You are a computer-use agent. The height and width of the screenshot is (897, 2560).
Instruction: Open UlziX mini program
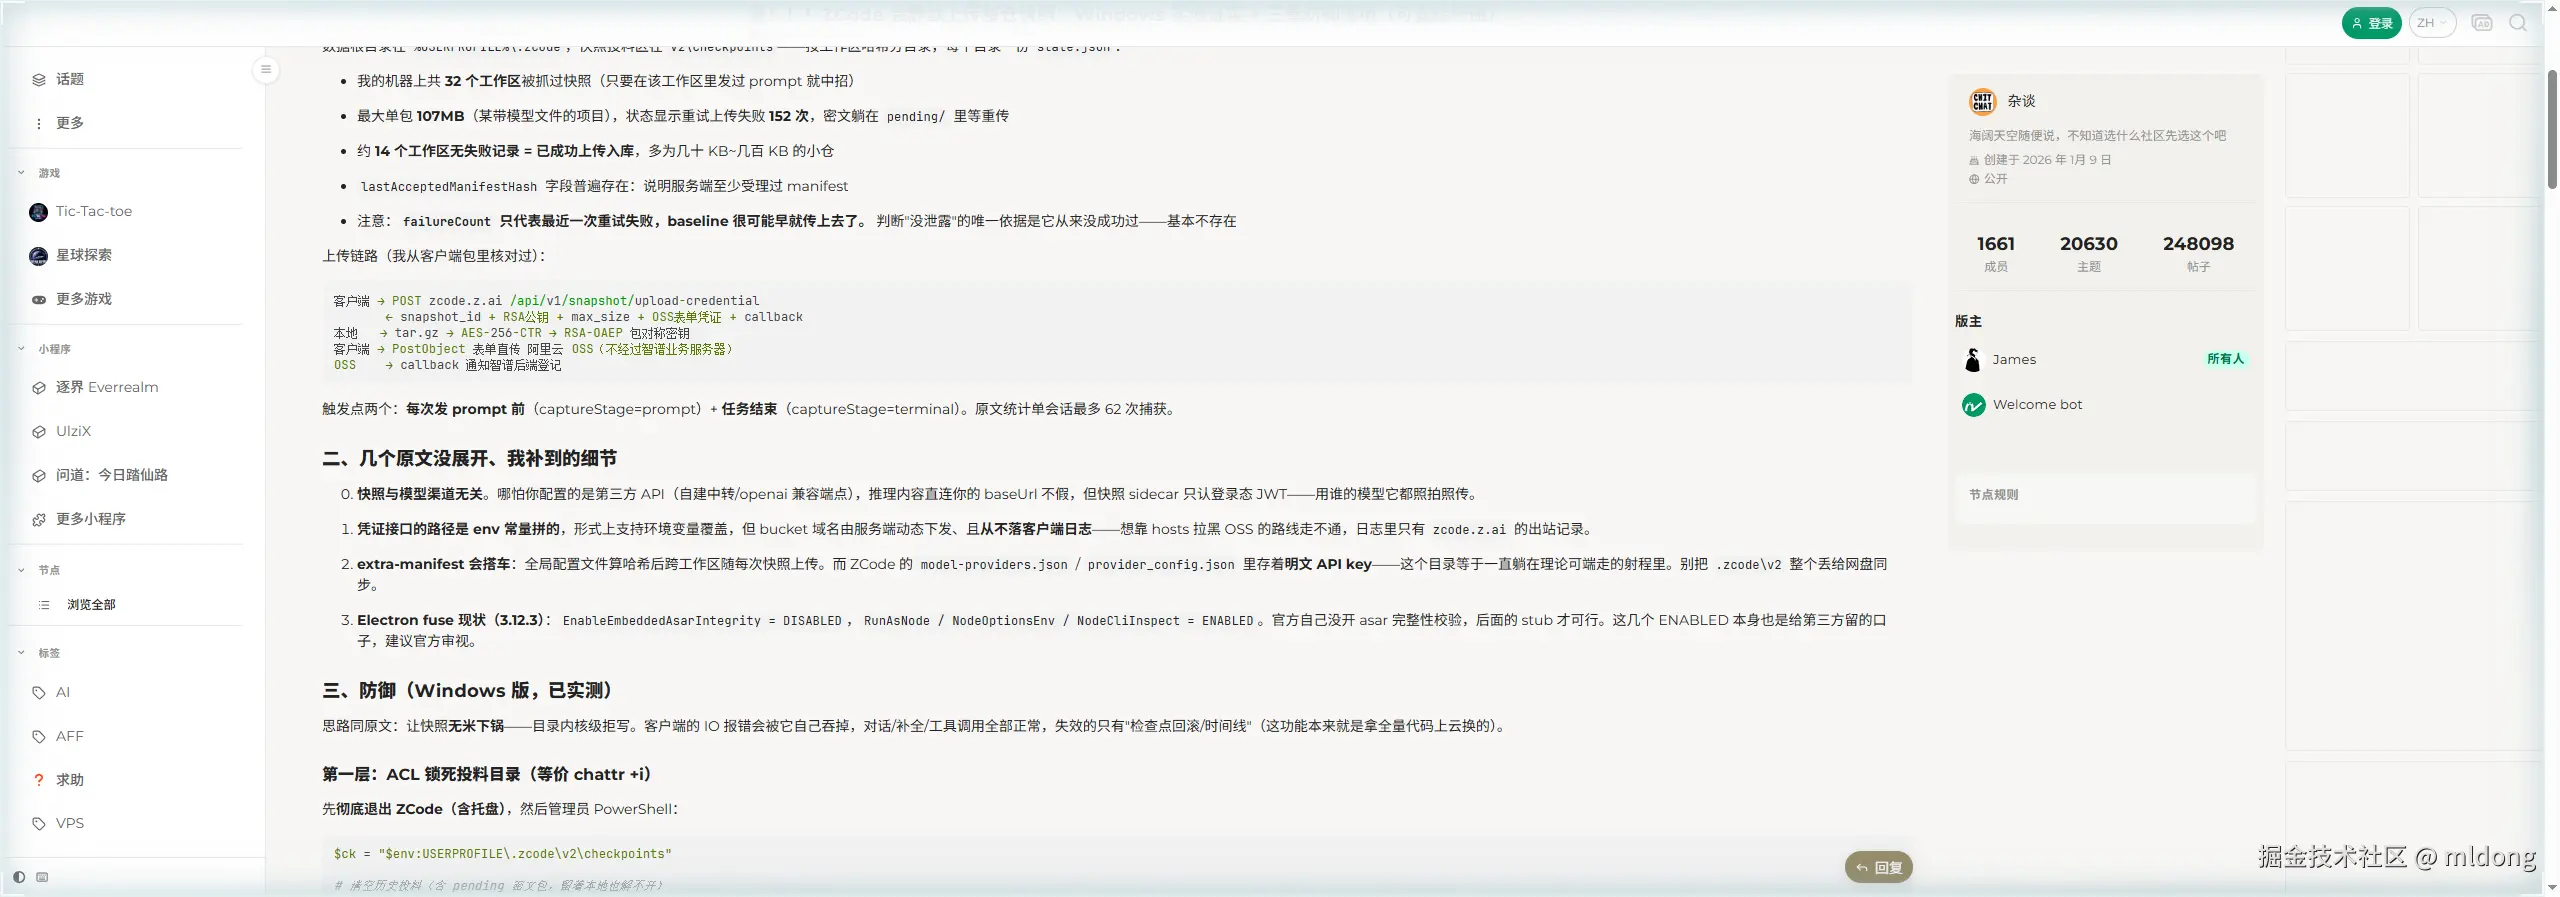pos(73,431)
